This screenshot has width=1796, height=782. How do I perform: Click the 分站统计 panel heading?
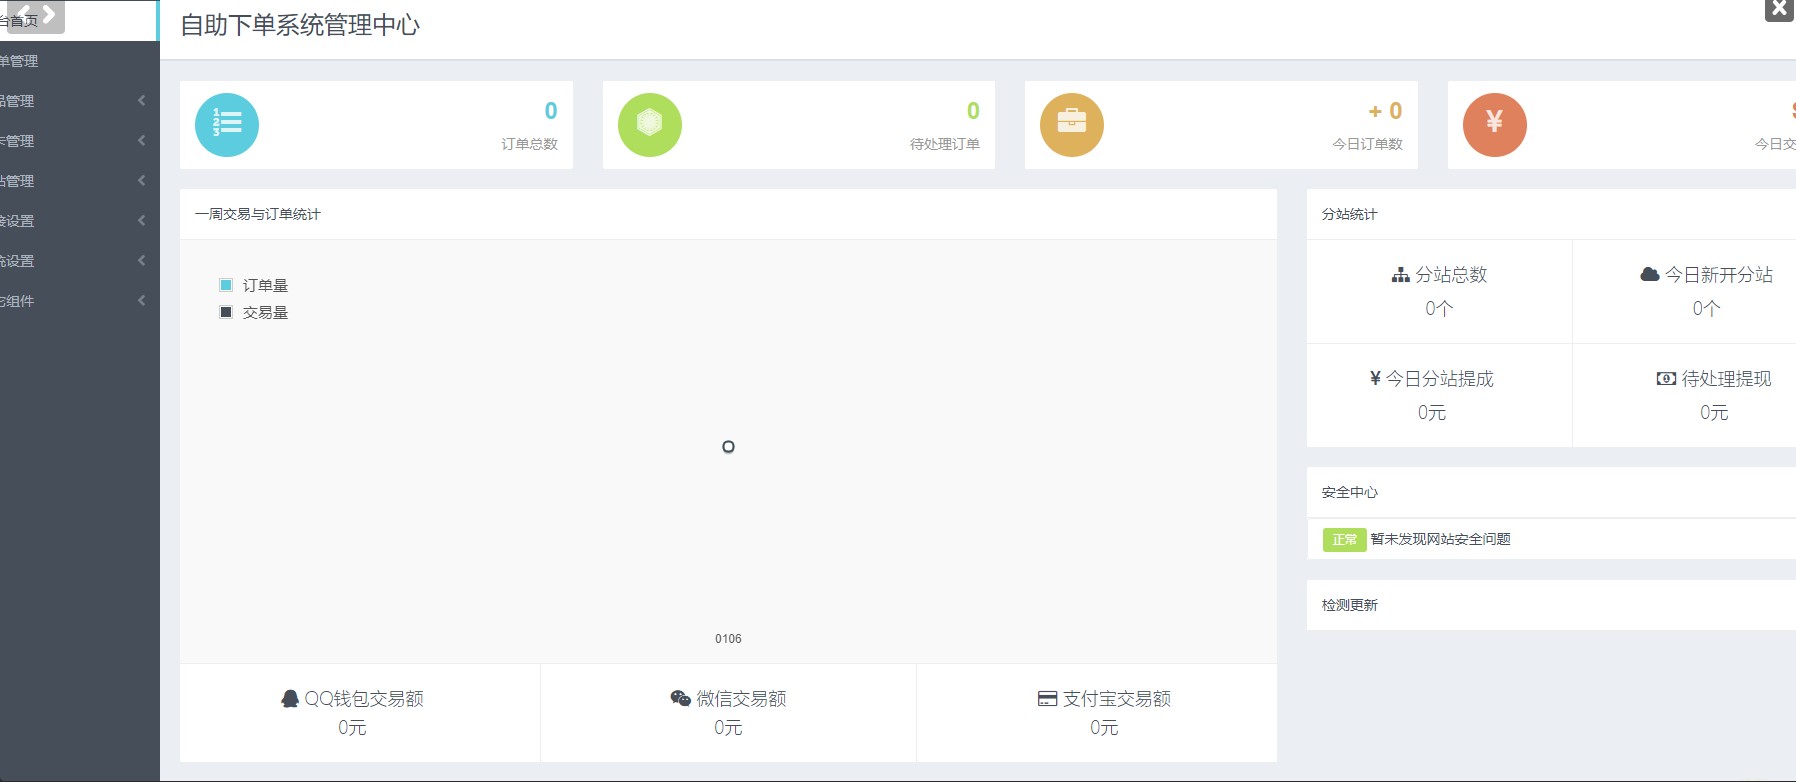point(1349,214)
